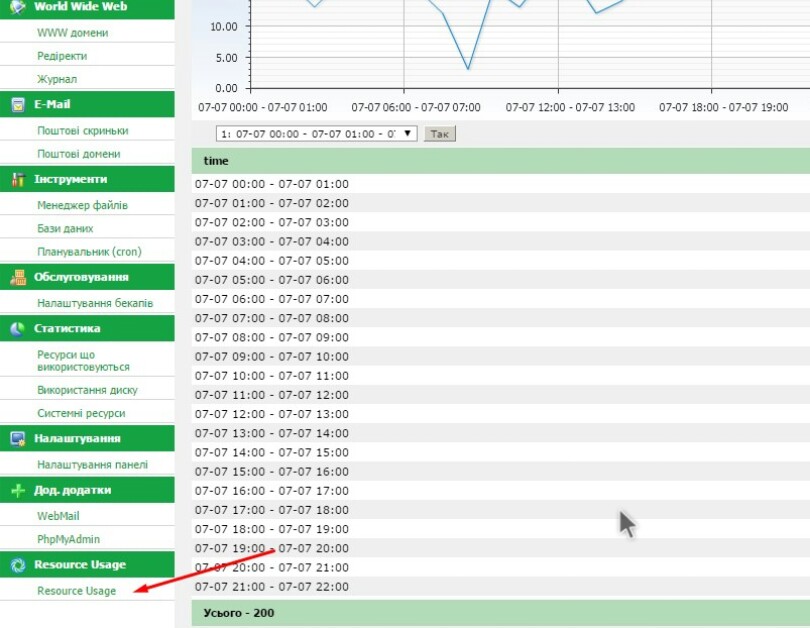
Task: Select row 07-07 10:00 - 07-07 11:00
Action: pyautogui.click(x=501, y=375)
